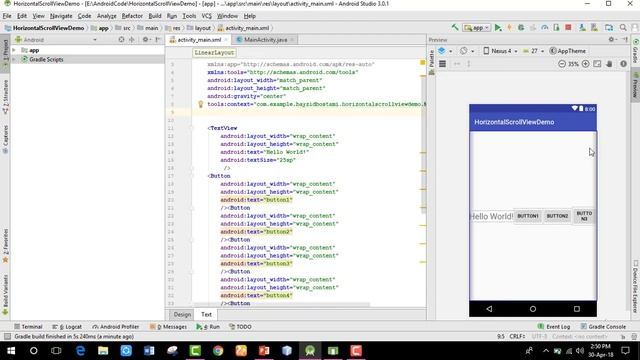This screenshot has width=640, height=360.
Task: Open AVD Manager icon in toolbar
Action: 582,27
